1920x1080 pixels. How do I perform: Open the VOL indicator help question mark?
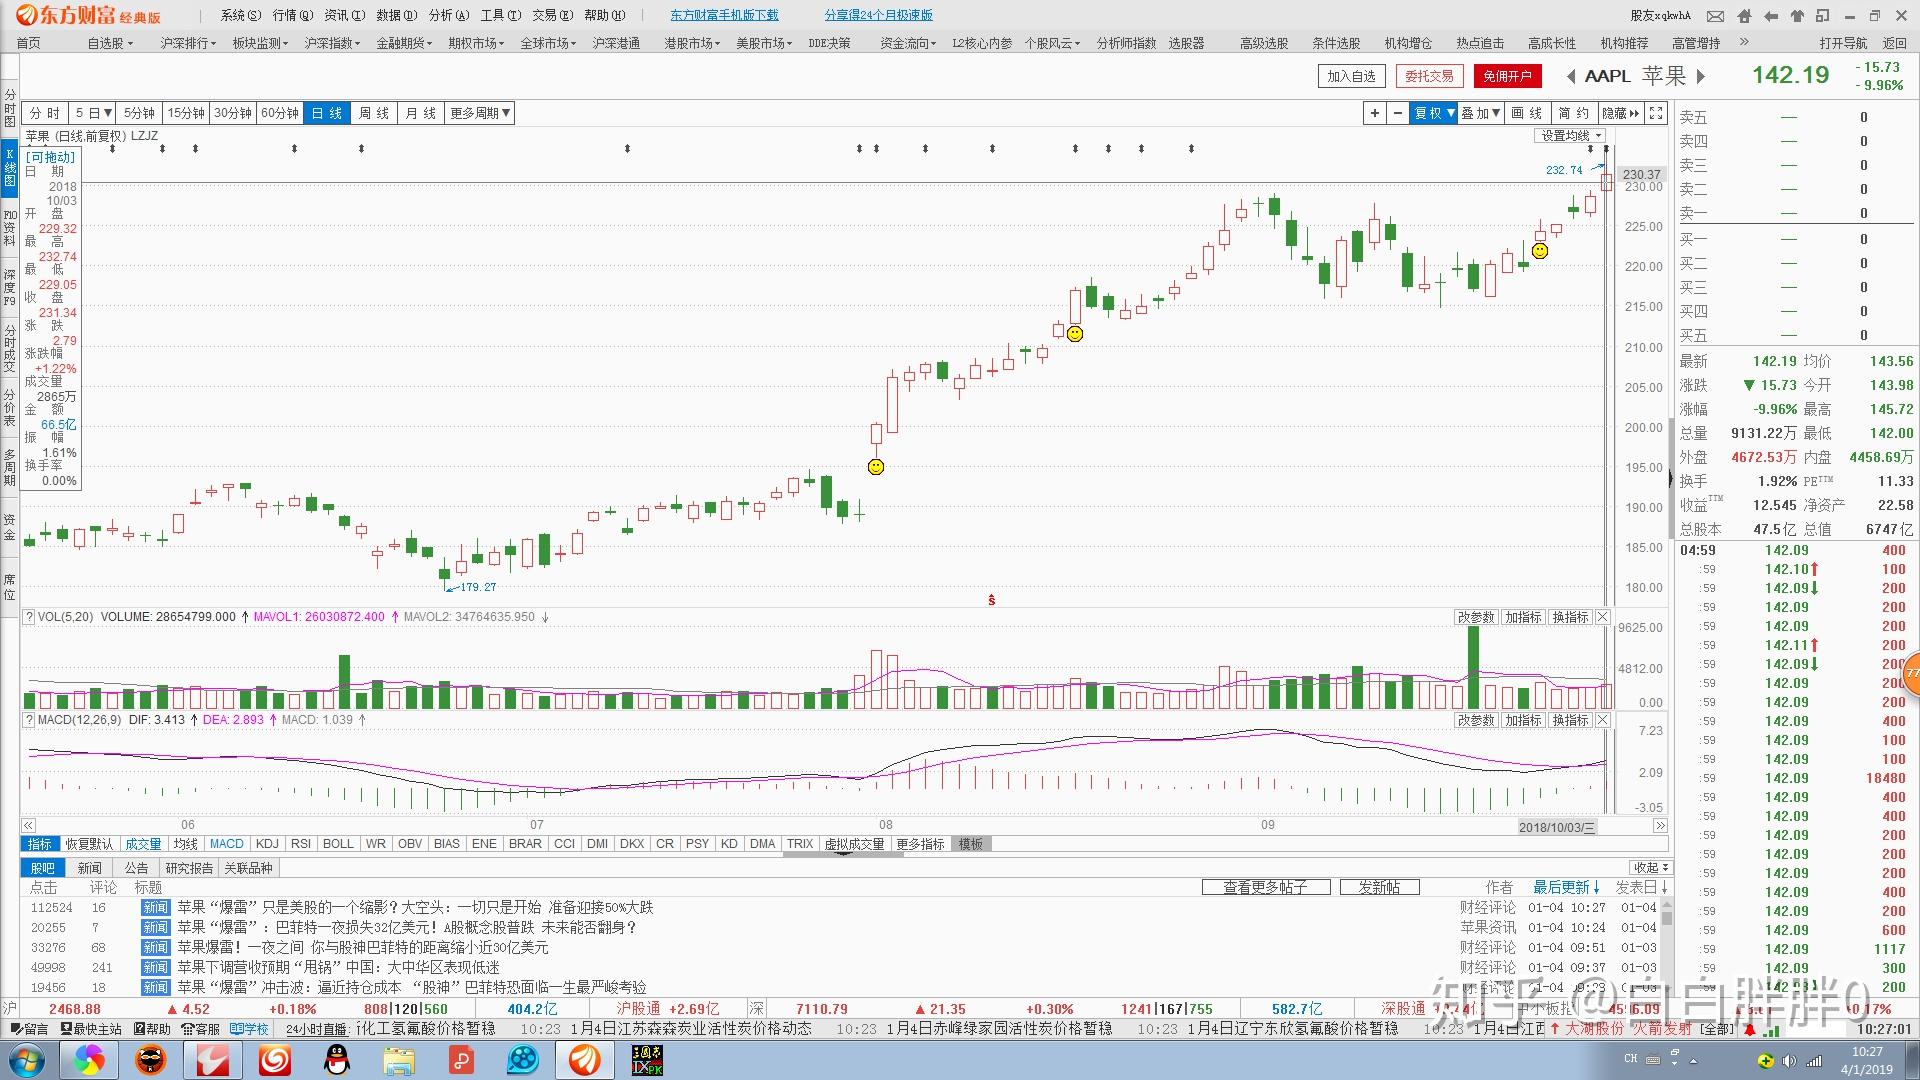point(29,617)
